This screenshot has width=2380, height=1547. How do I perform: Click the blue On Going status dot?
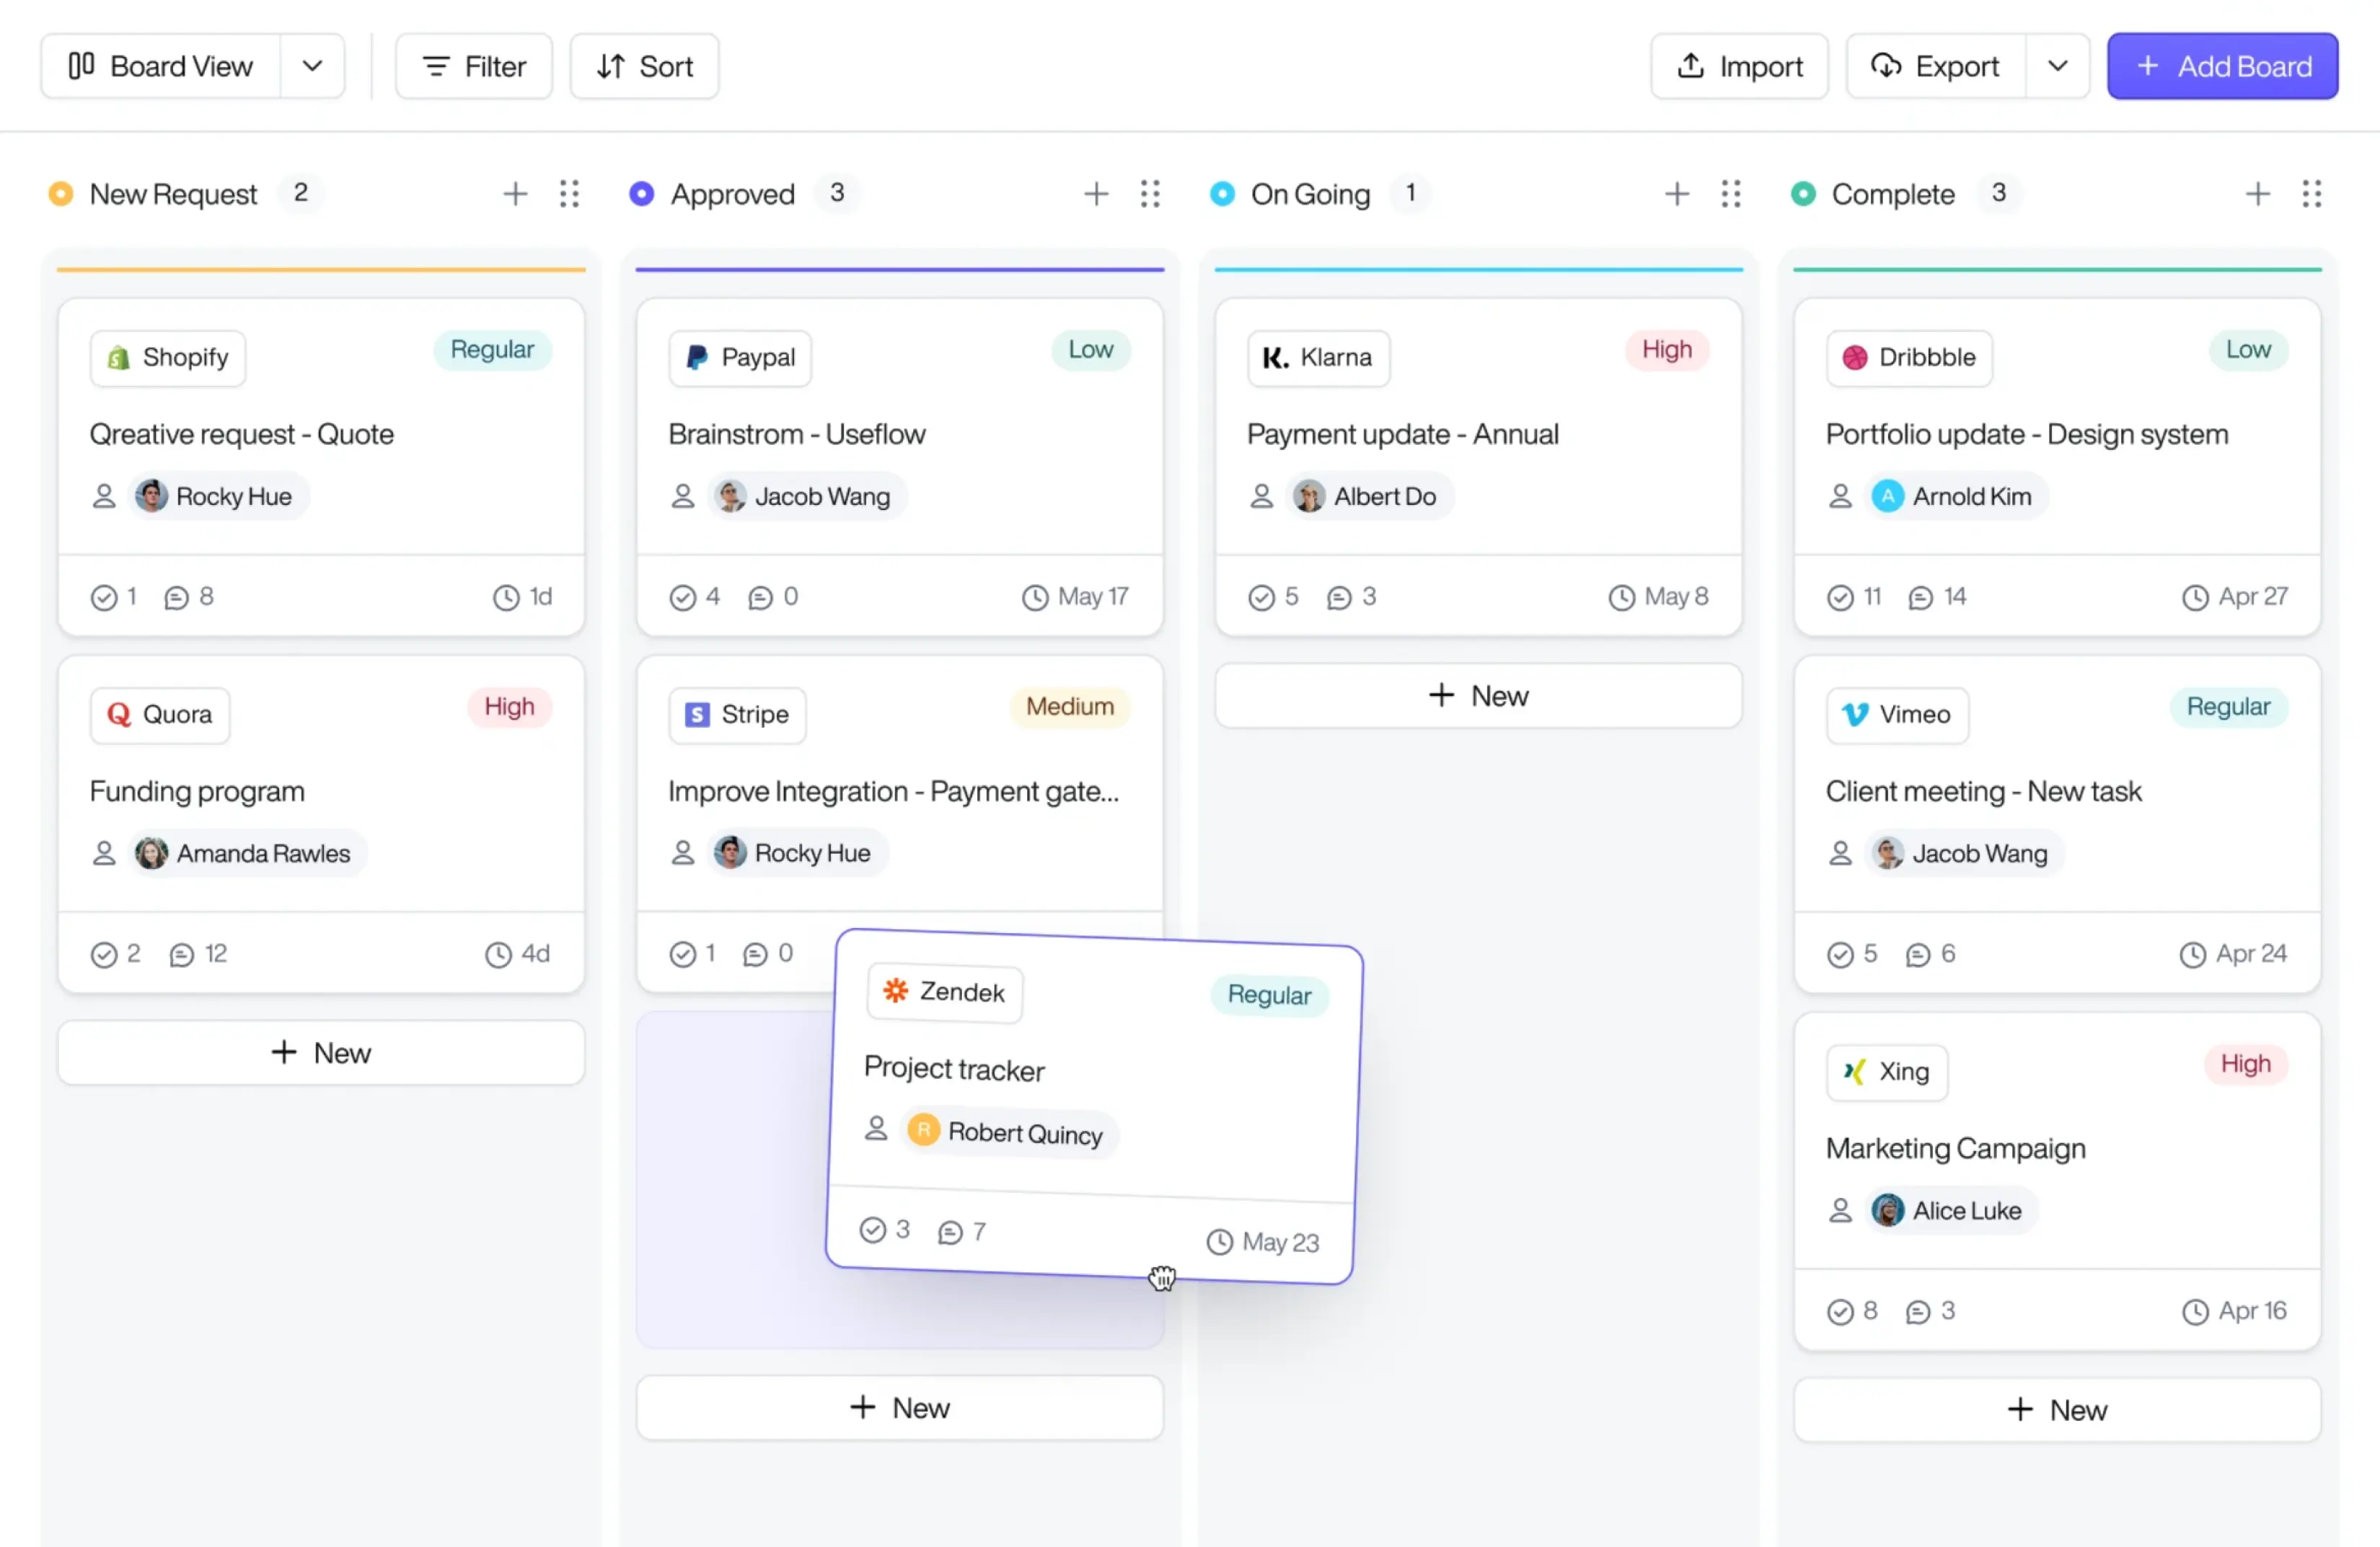(x=1222, y=193)
